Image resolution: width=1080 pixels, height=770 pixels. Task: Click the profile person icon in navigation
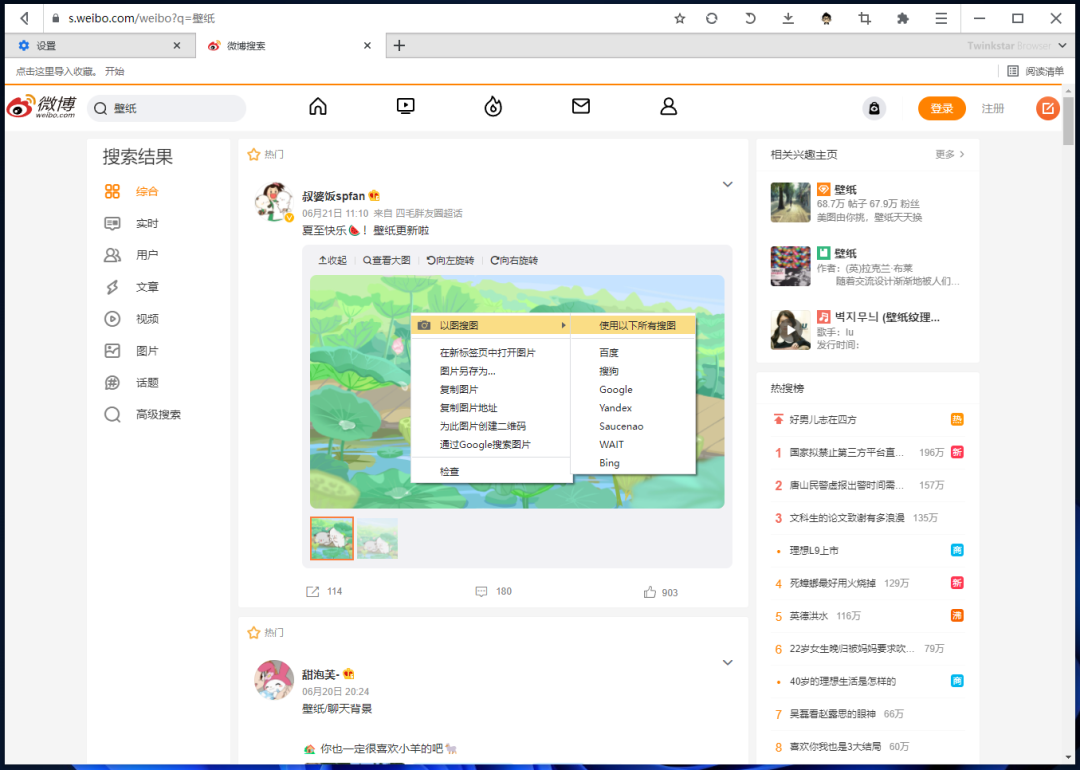668,105
